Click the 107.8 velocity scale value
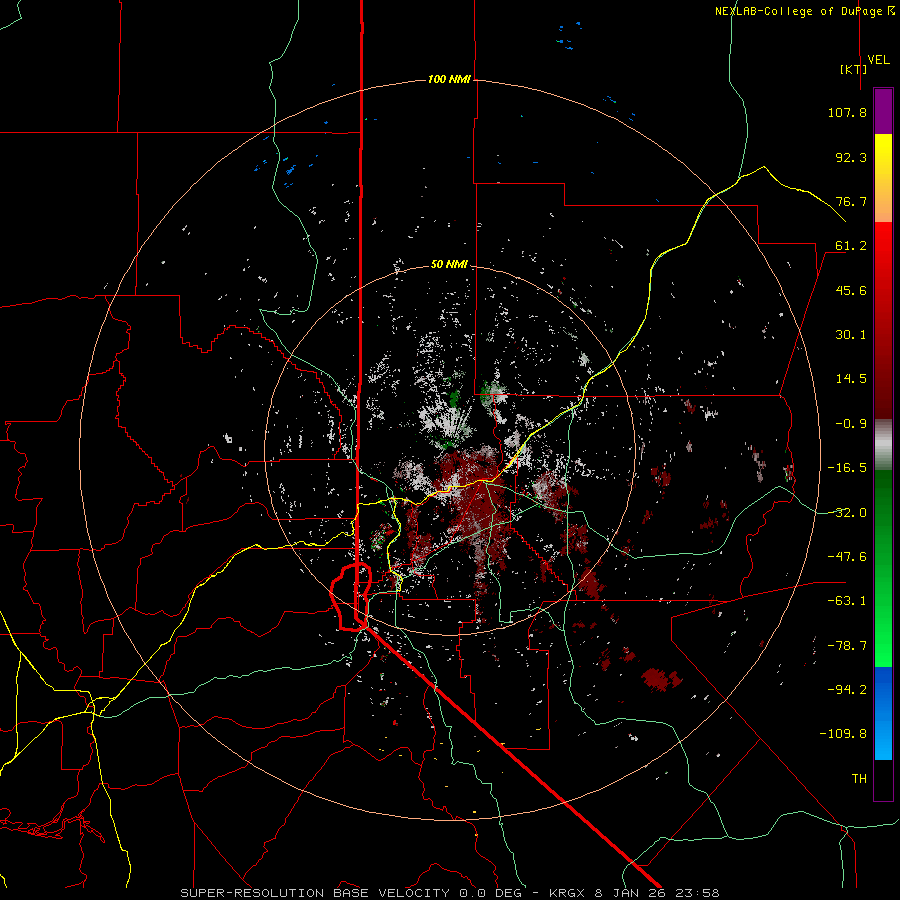The height and width of the screenshot is (900, 900). coord(847,112)
